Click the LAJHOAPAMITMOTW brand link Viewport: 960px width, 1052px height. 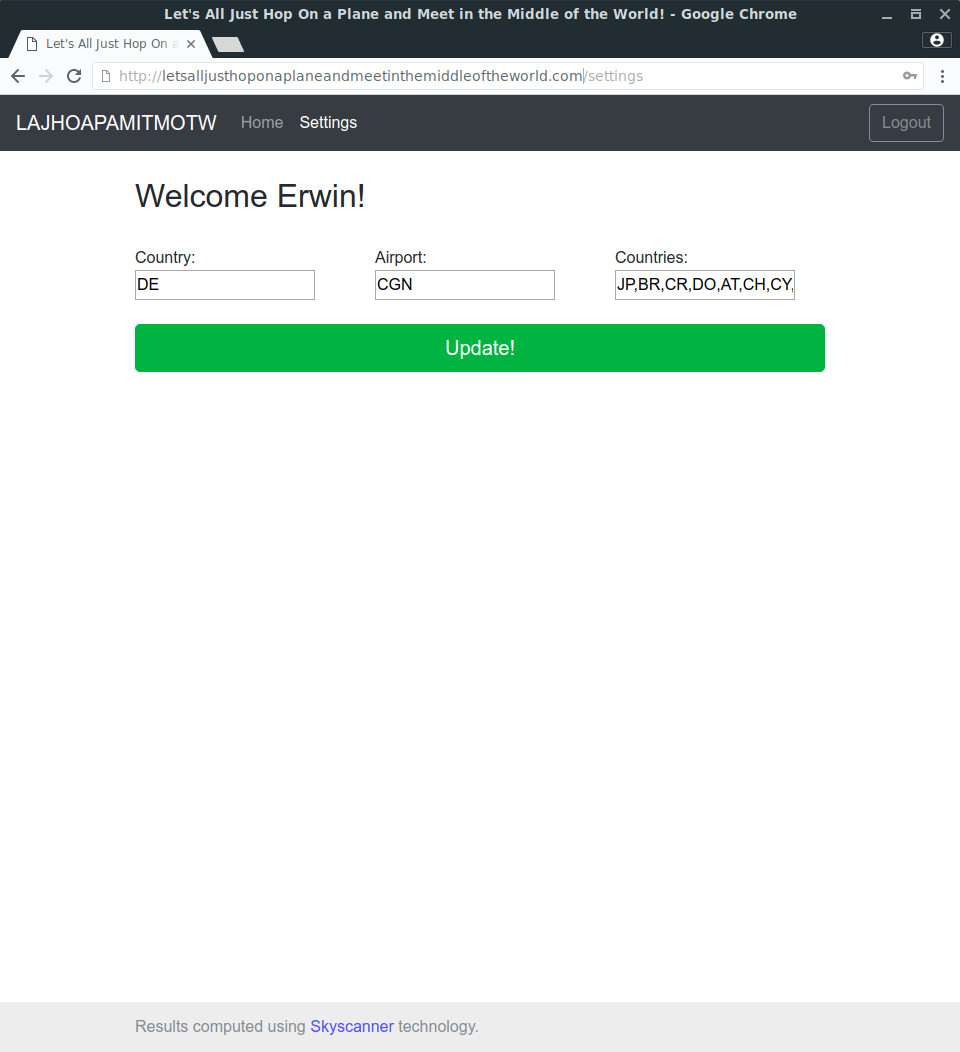(x=116, y=123)
